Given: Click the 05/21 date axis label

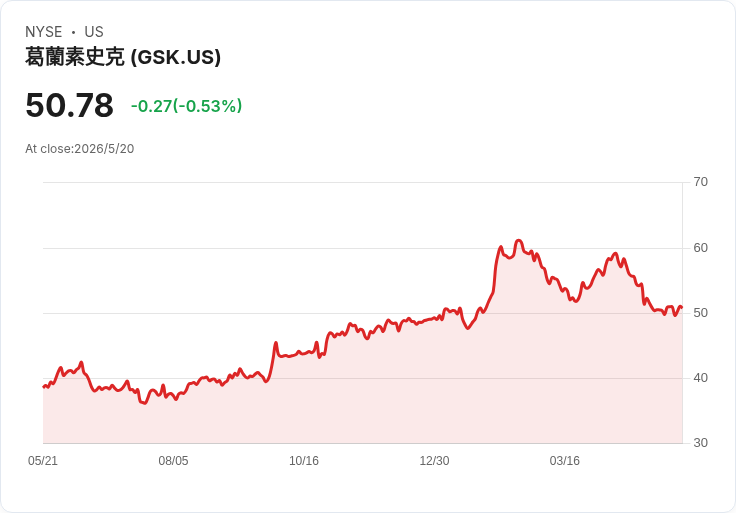Looking at the screenshot, I should pos(43,461).
